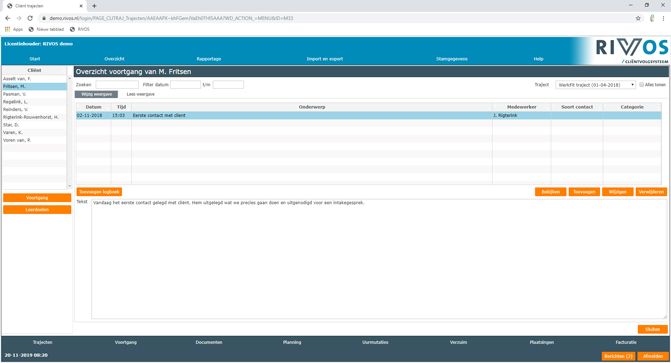Viewport: 671px width, 363px height.
Task: Click the orange Voortgang button in sidebar
Action: pyautogui.click(x=37, y=198)
